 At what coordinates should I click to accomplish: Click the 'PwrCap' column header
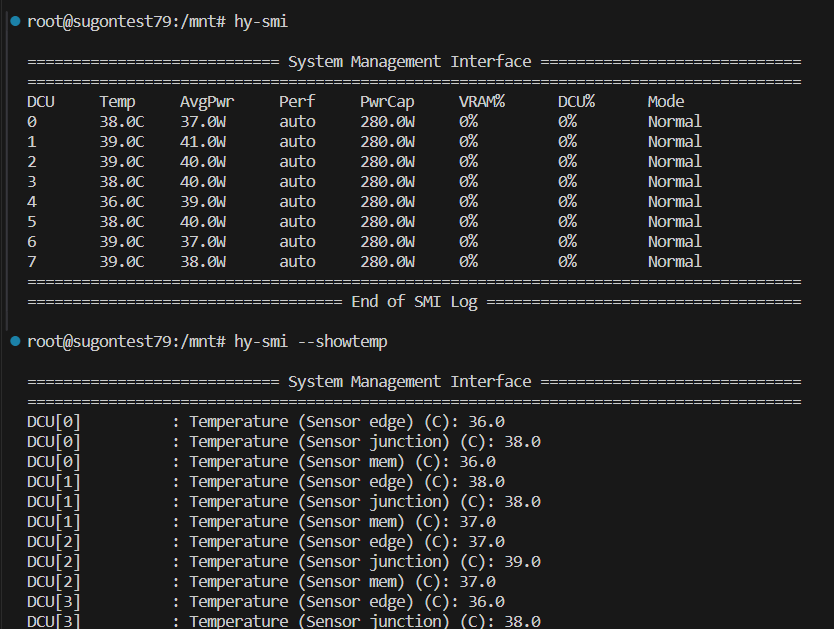[387, 101]
